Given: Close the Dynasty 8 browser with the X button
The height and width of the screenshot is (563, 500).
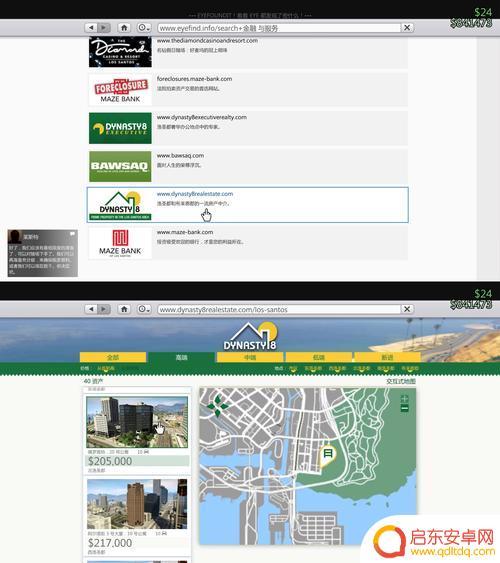Looking at the screenshot, I should 407,309.
